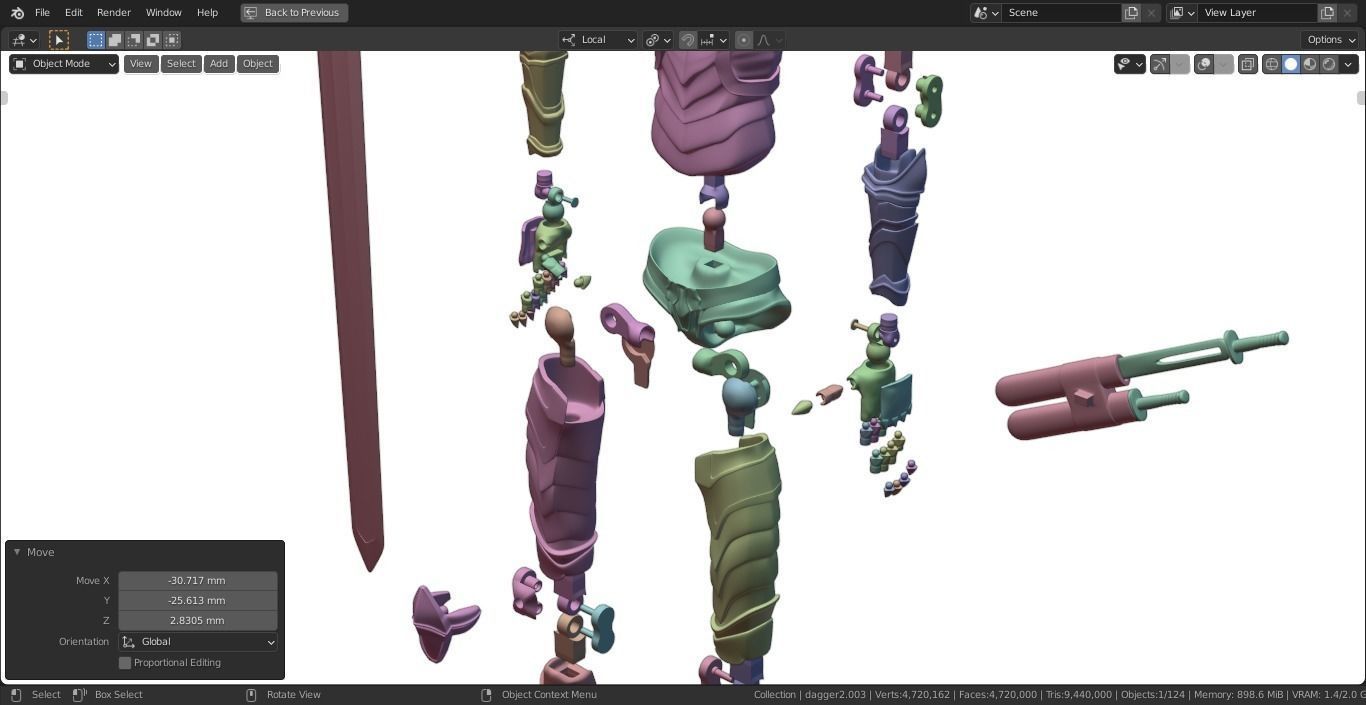Open the overlays options dropdown arrow
1366x705 pixels.
[x=1224, y=64]
